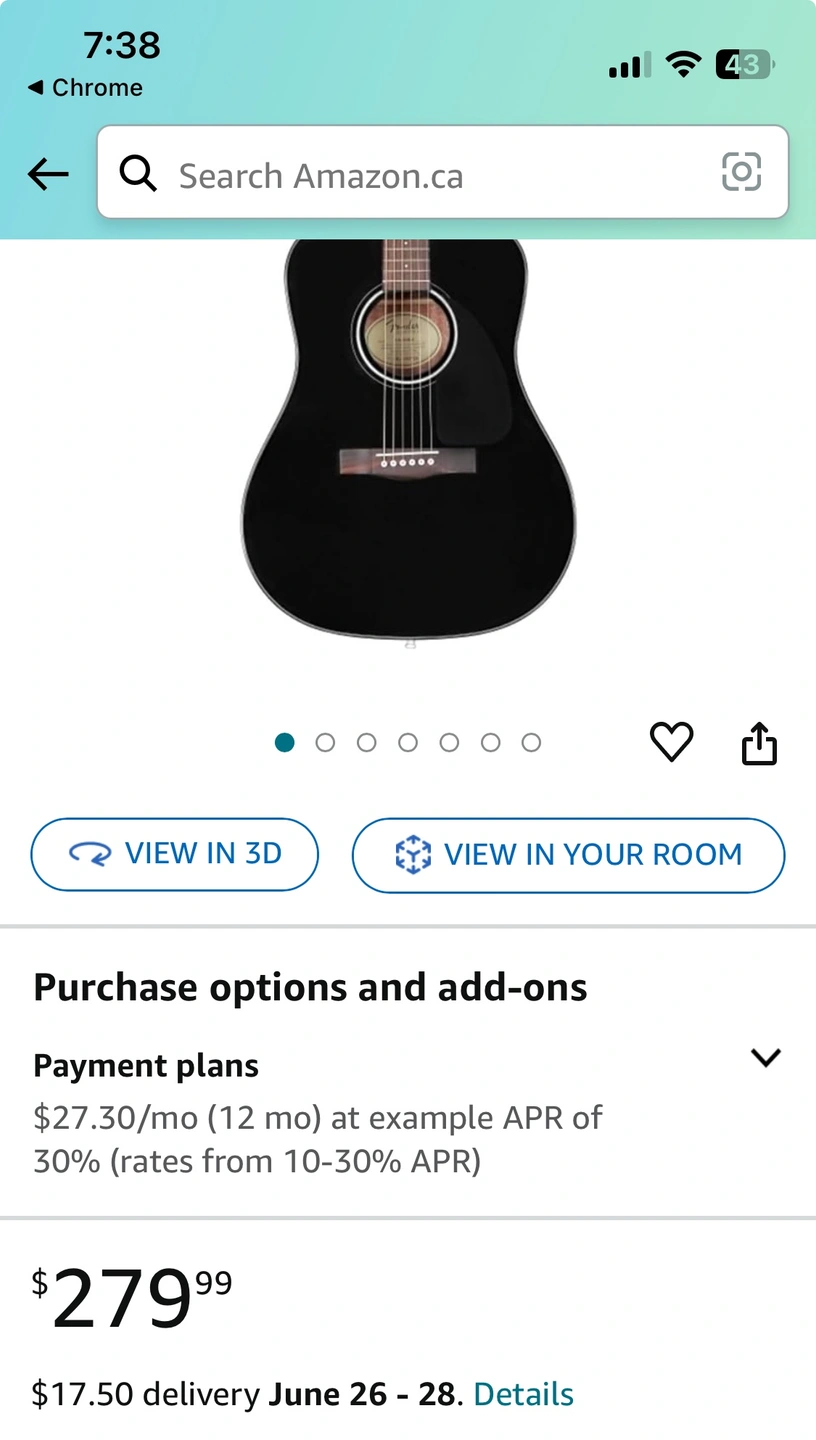Return to Chrome via back indicator
The height and width of the screenshot is (1440, 816).
(85, 88)
